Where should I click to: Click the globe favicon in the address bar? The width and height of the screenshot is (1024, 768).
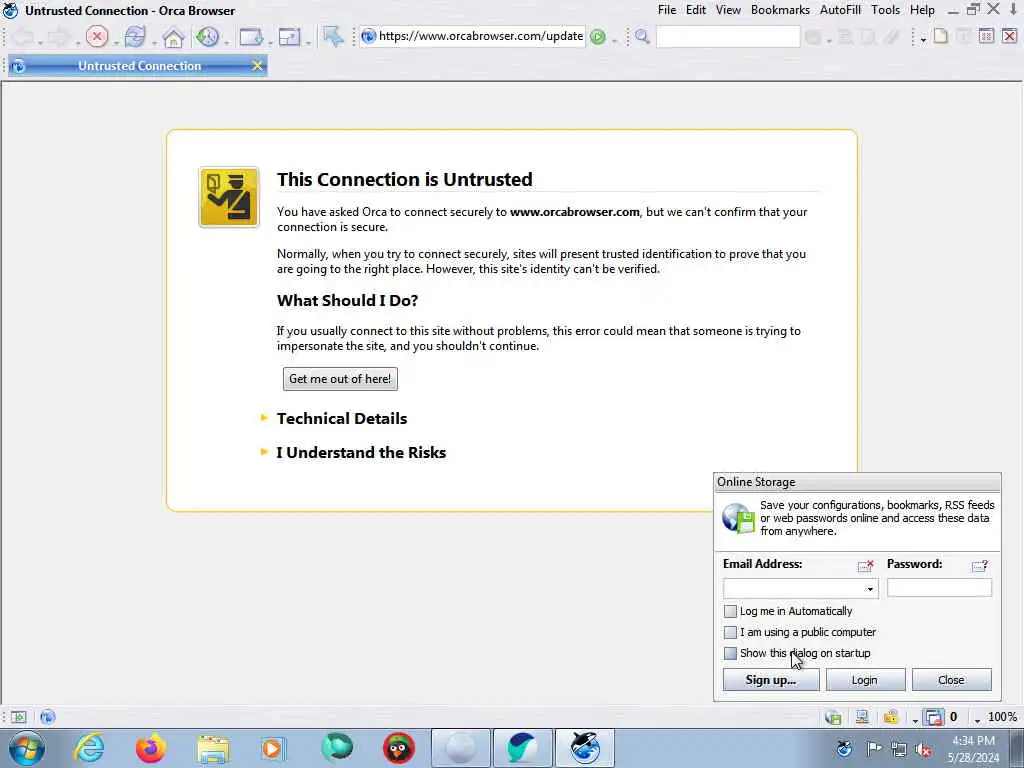(369, 37)
